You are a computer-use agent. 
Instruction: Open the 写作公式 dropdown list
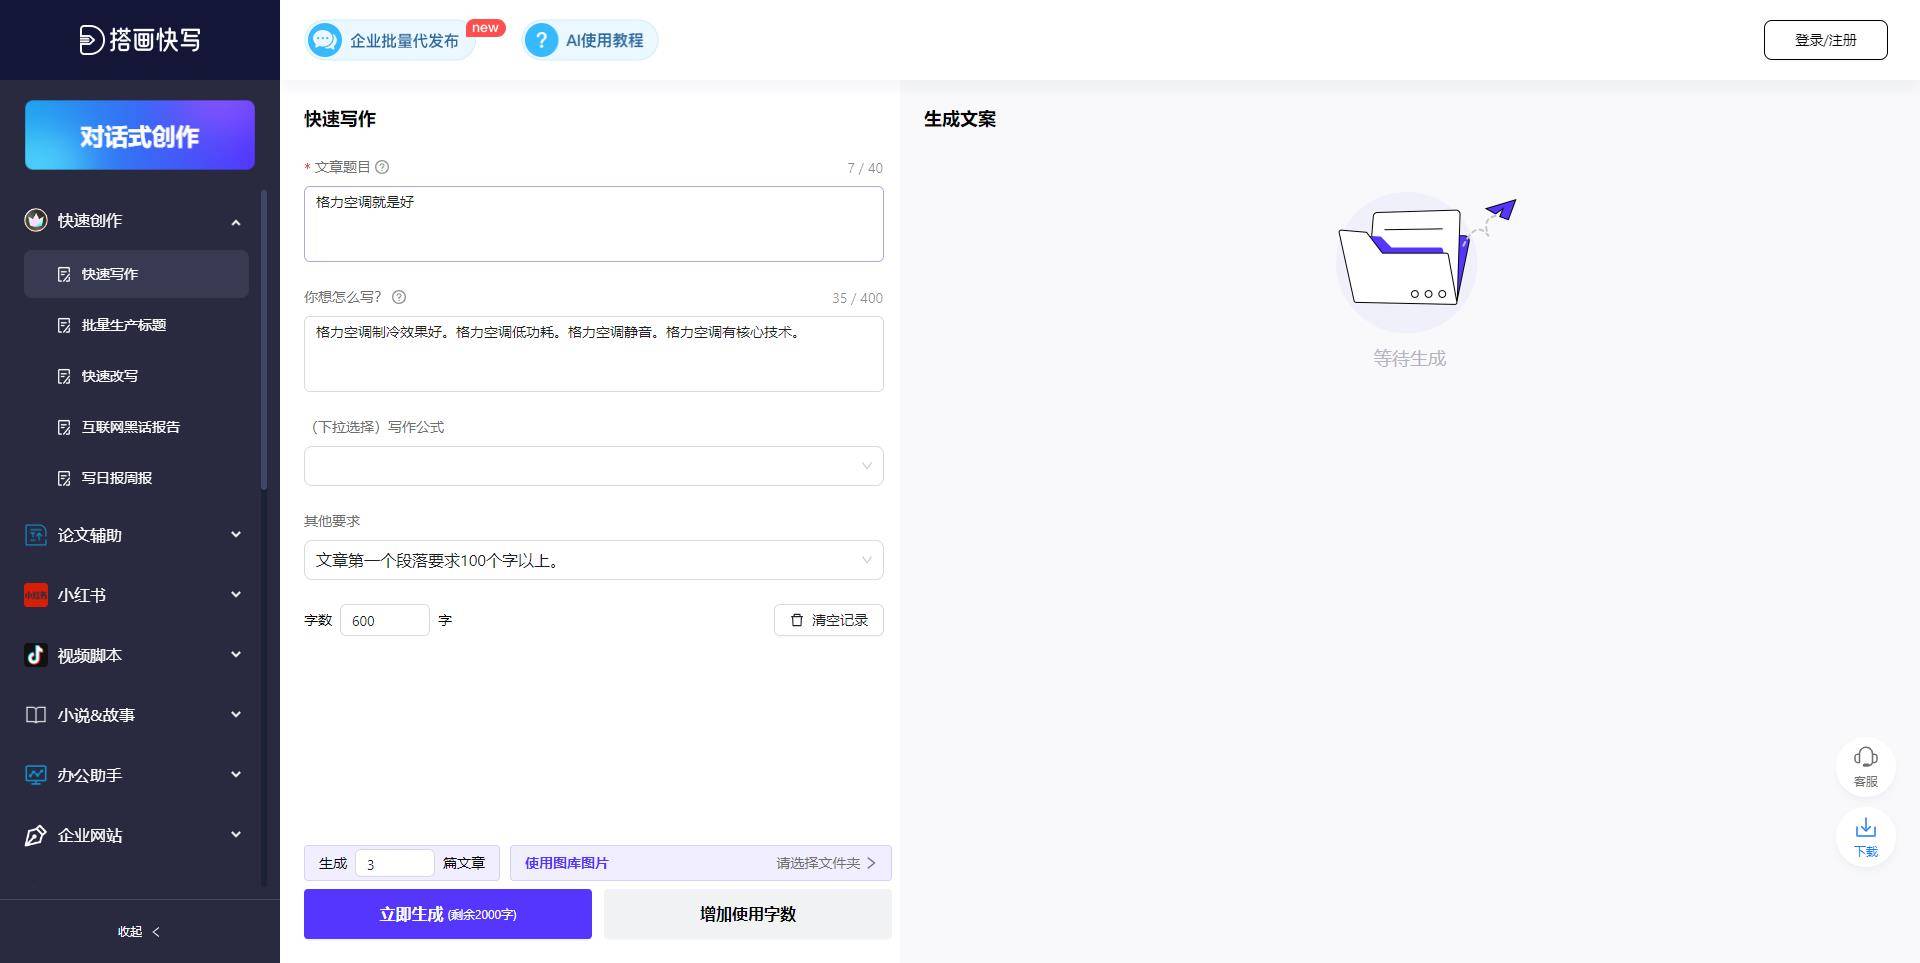(593, 466)
